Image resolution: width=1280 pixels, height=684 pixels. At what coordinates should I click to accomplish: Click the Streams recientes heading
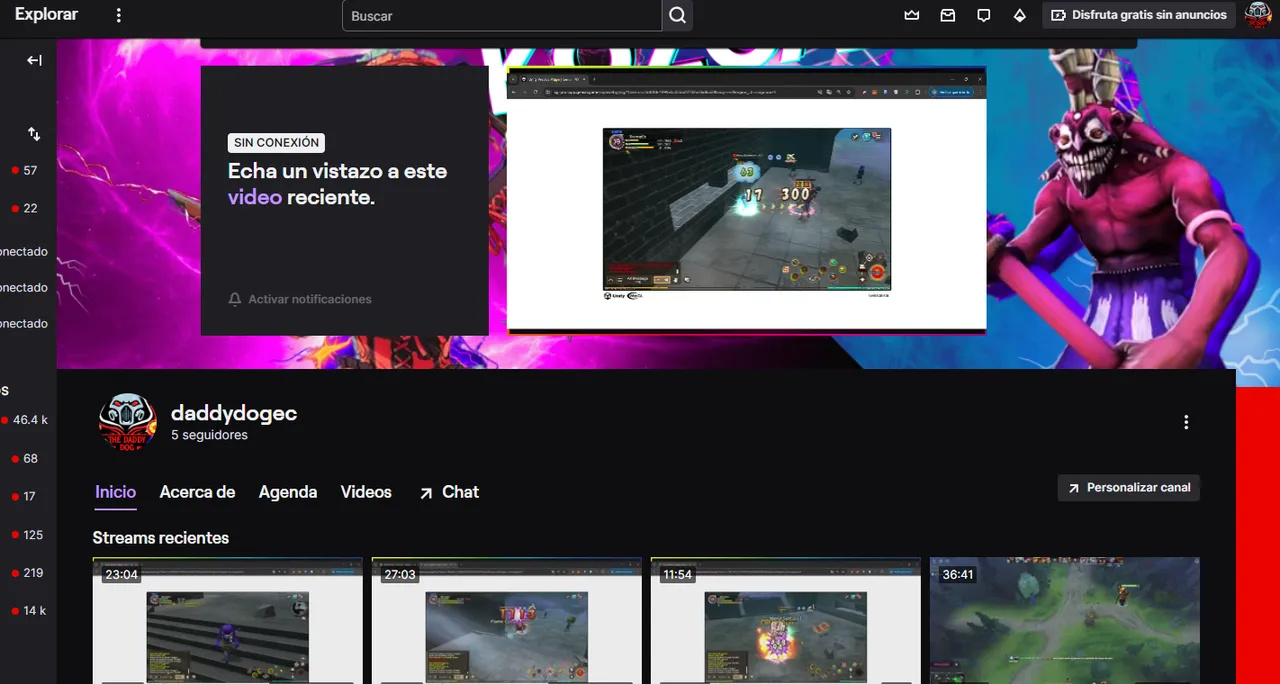(x=161, y=538)
